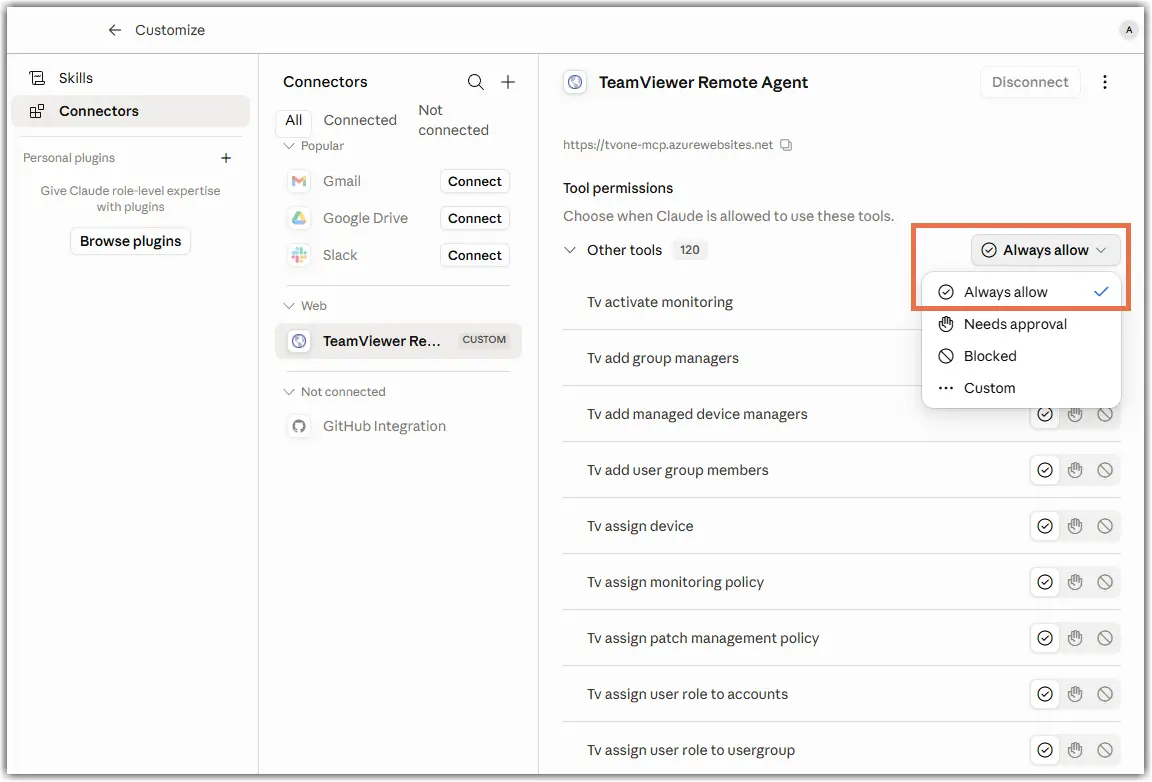This screenshot has height=782, width=1152.
Task: Switch to the Connected tab
Action: click(360, 121)
